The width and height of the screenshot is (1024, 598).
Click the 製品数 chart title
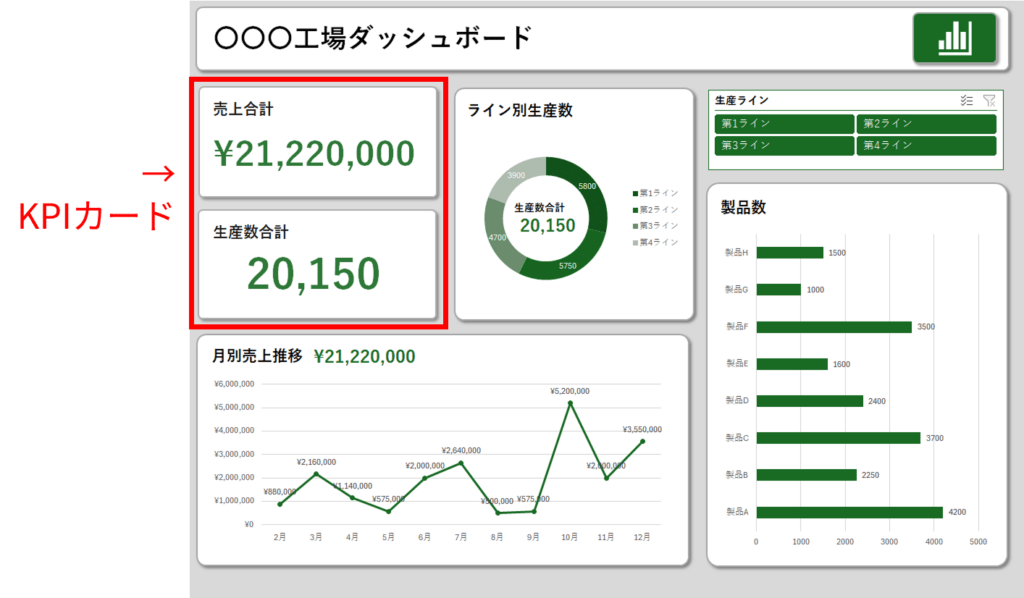tap(743, 208)
